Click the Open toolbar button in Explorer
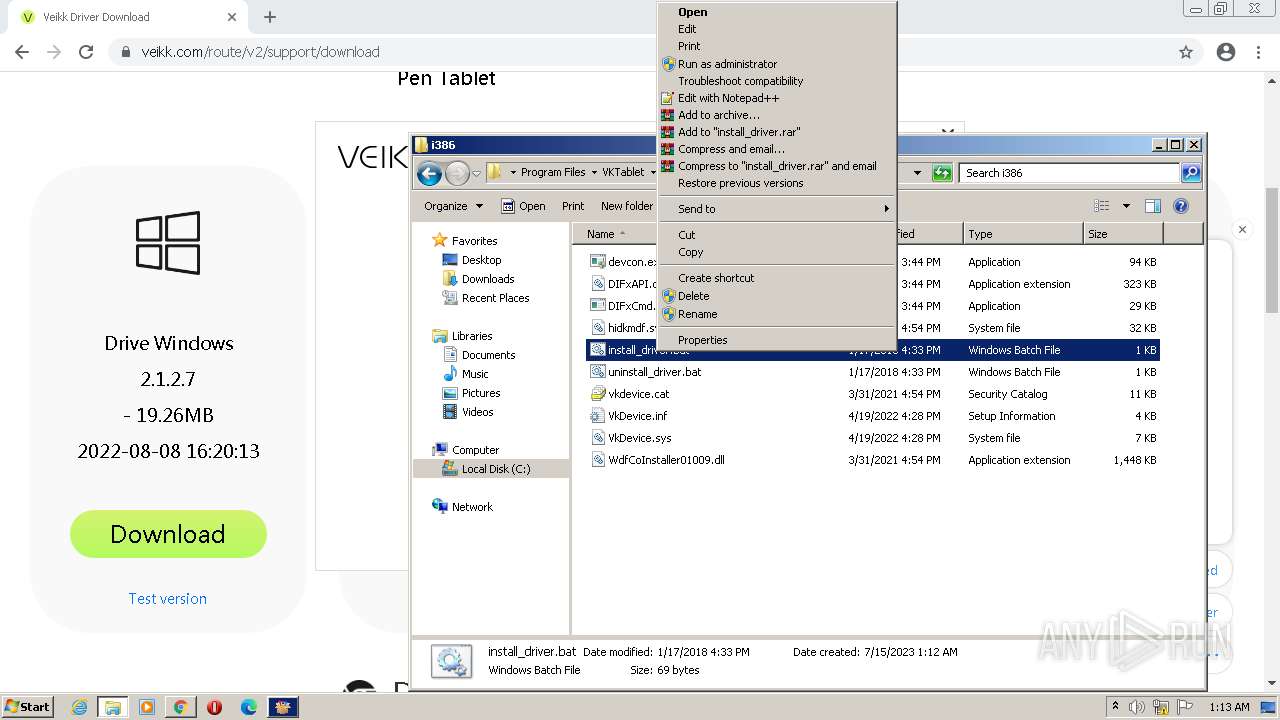This screenshot has height=720, width=1280. tap(523, 206)
